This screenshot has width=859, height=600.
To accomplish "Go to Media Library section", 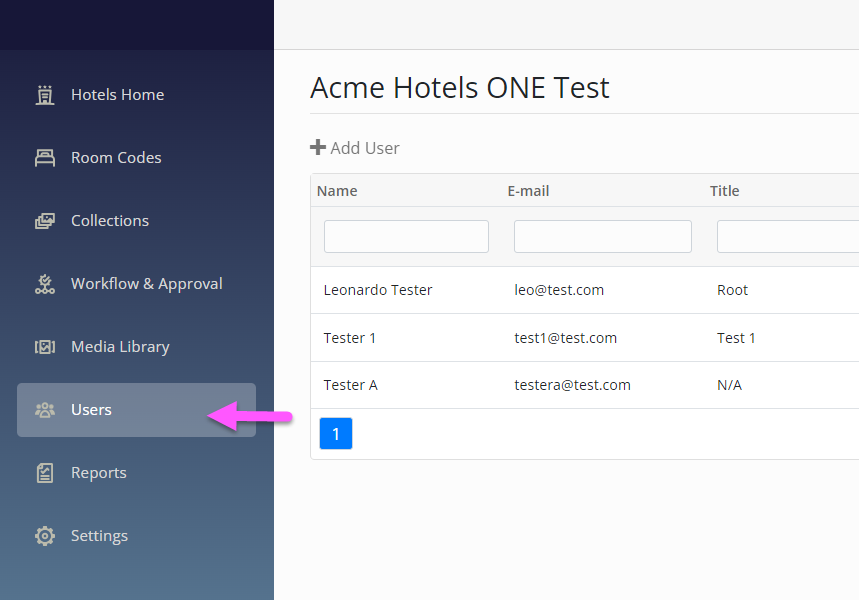I will tap(136, 347).
